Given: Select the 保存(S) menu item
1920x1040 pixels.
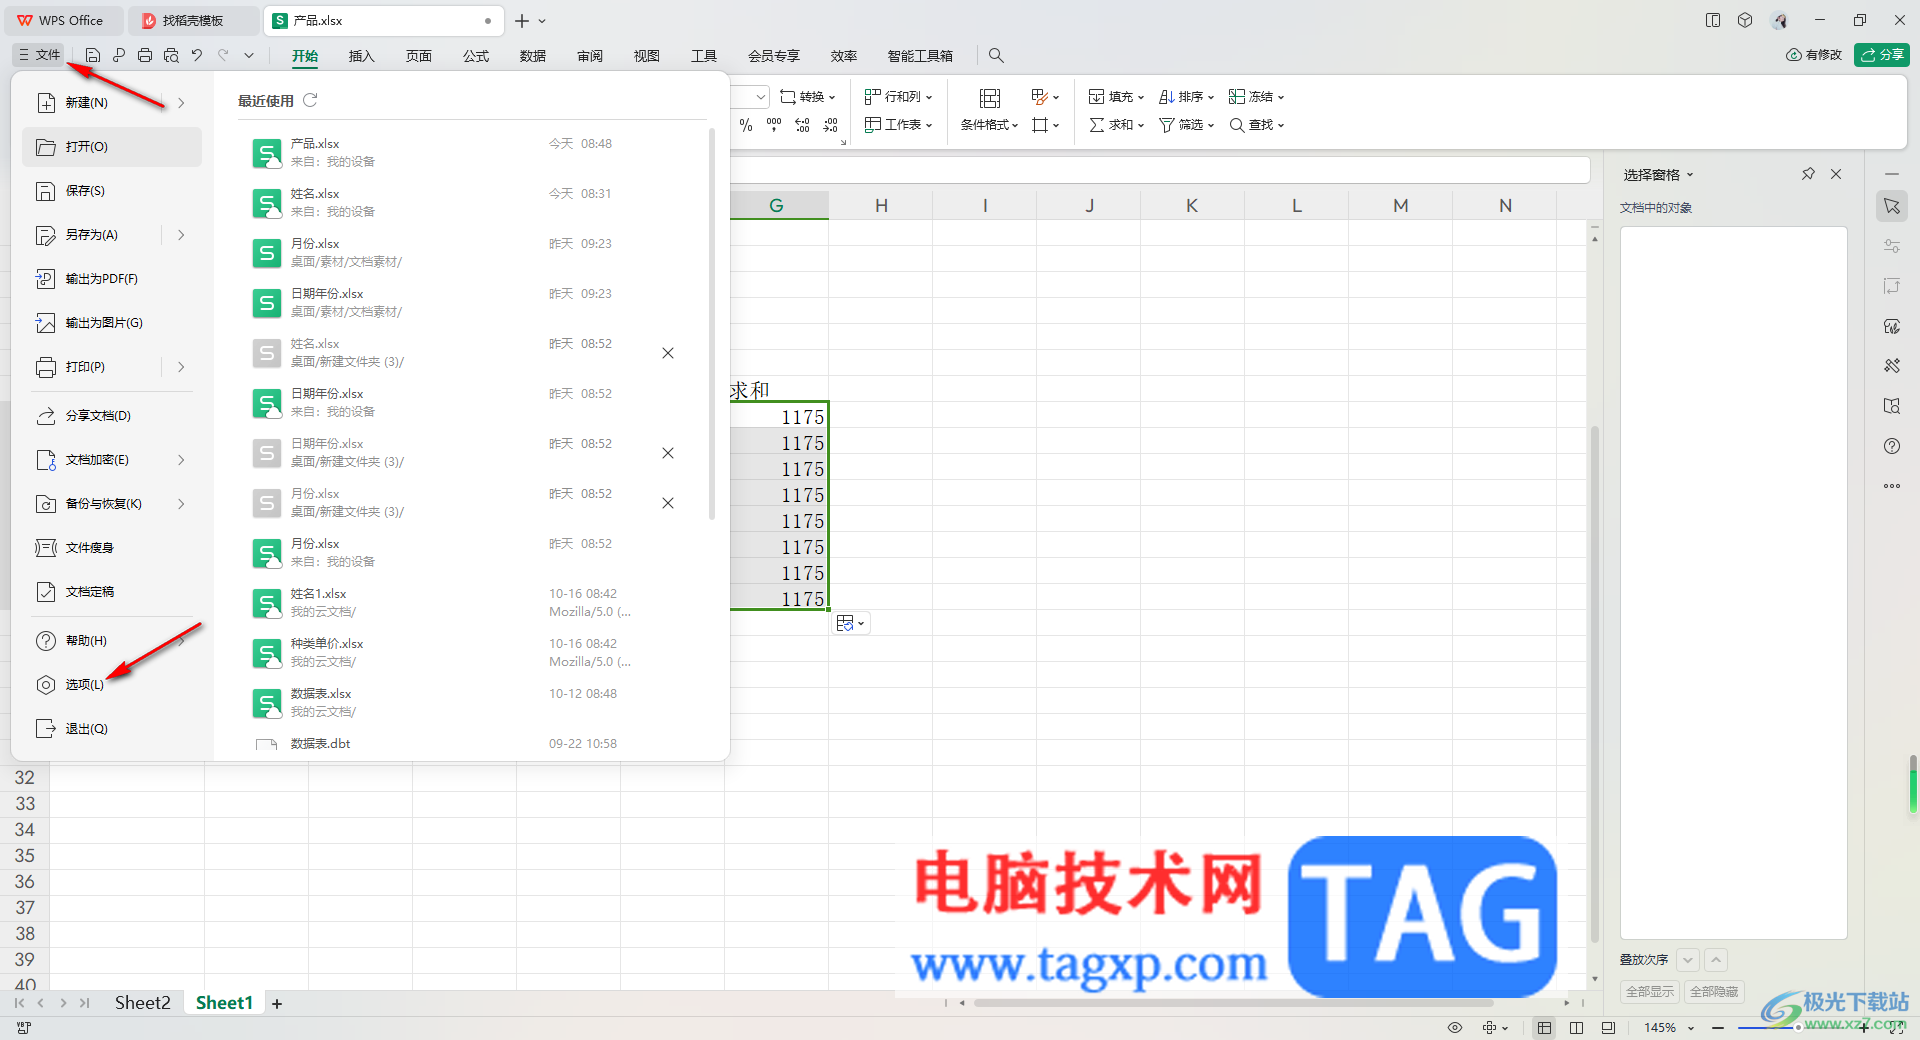Looking at the screenshot, I should click(x=111, y=191).
